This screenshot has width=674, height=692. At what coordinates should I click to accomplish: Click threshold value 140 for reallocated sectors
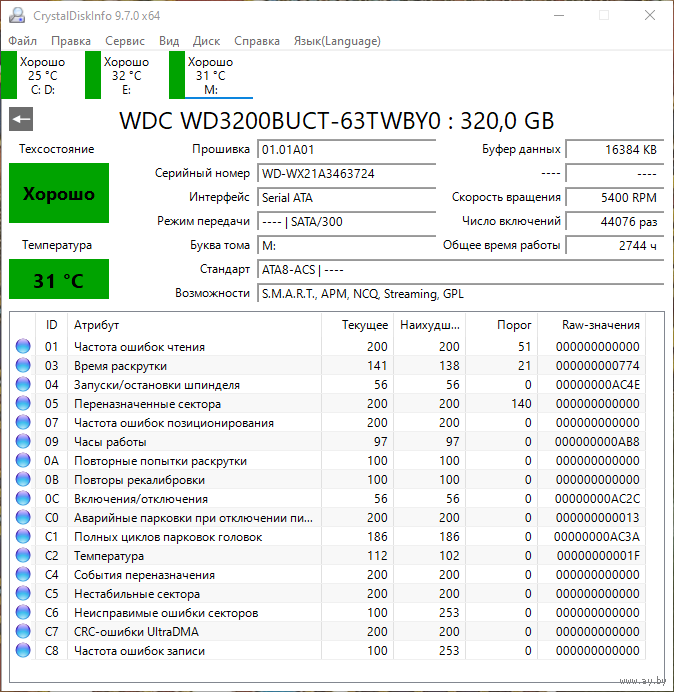coord(521,404)
